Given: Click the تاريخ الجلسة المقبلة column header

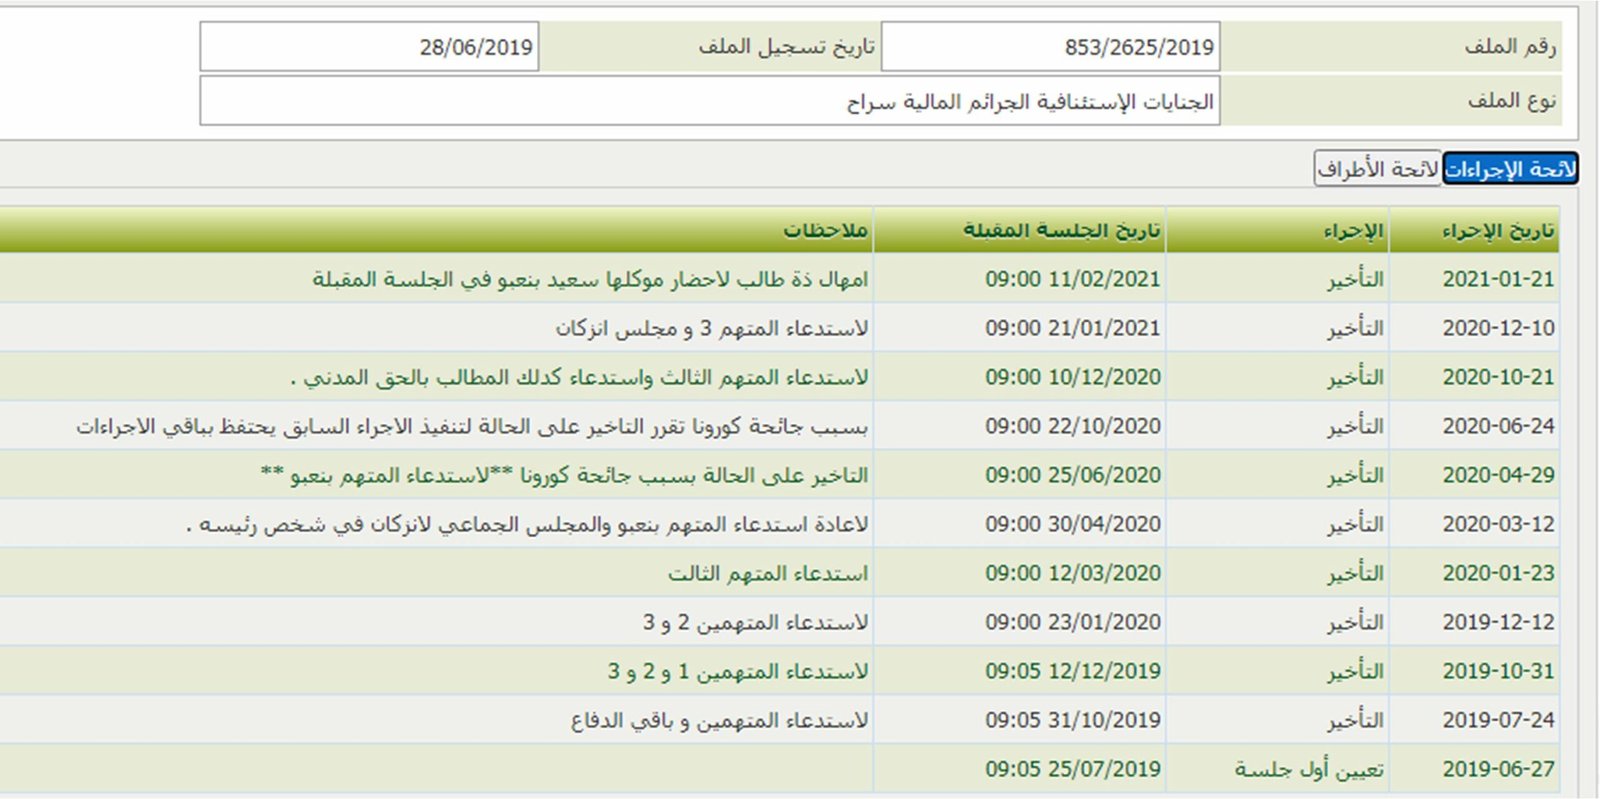Looking at the screenshot, I should [x=1061, y=231].
